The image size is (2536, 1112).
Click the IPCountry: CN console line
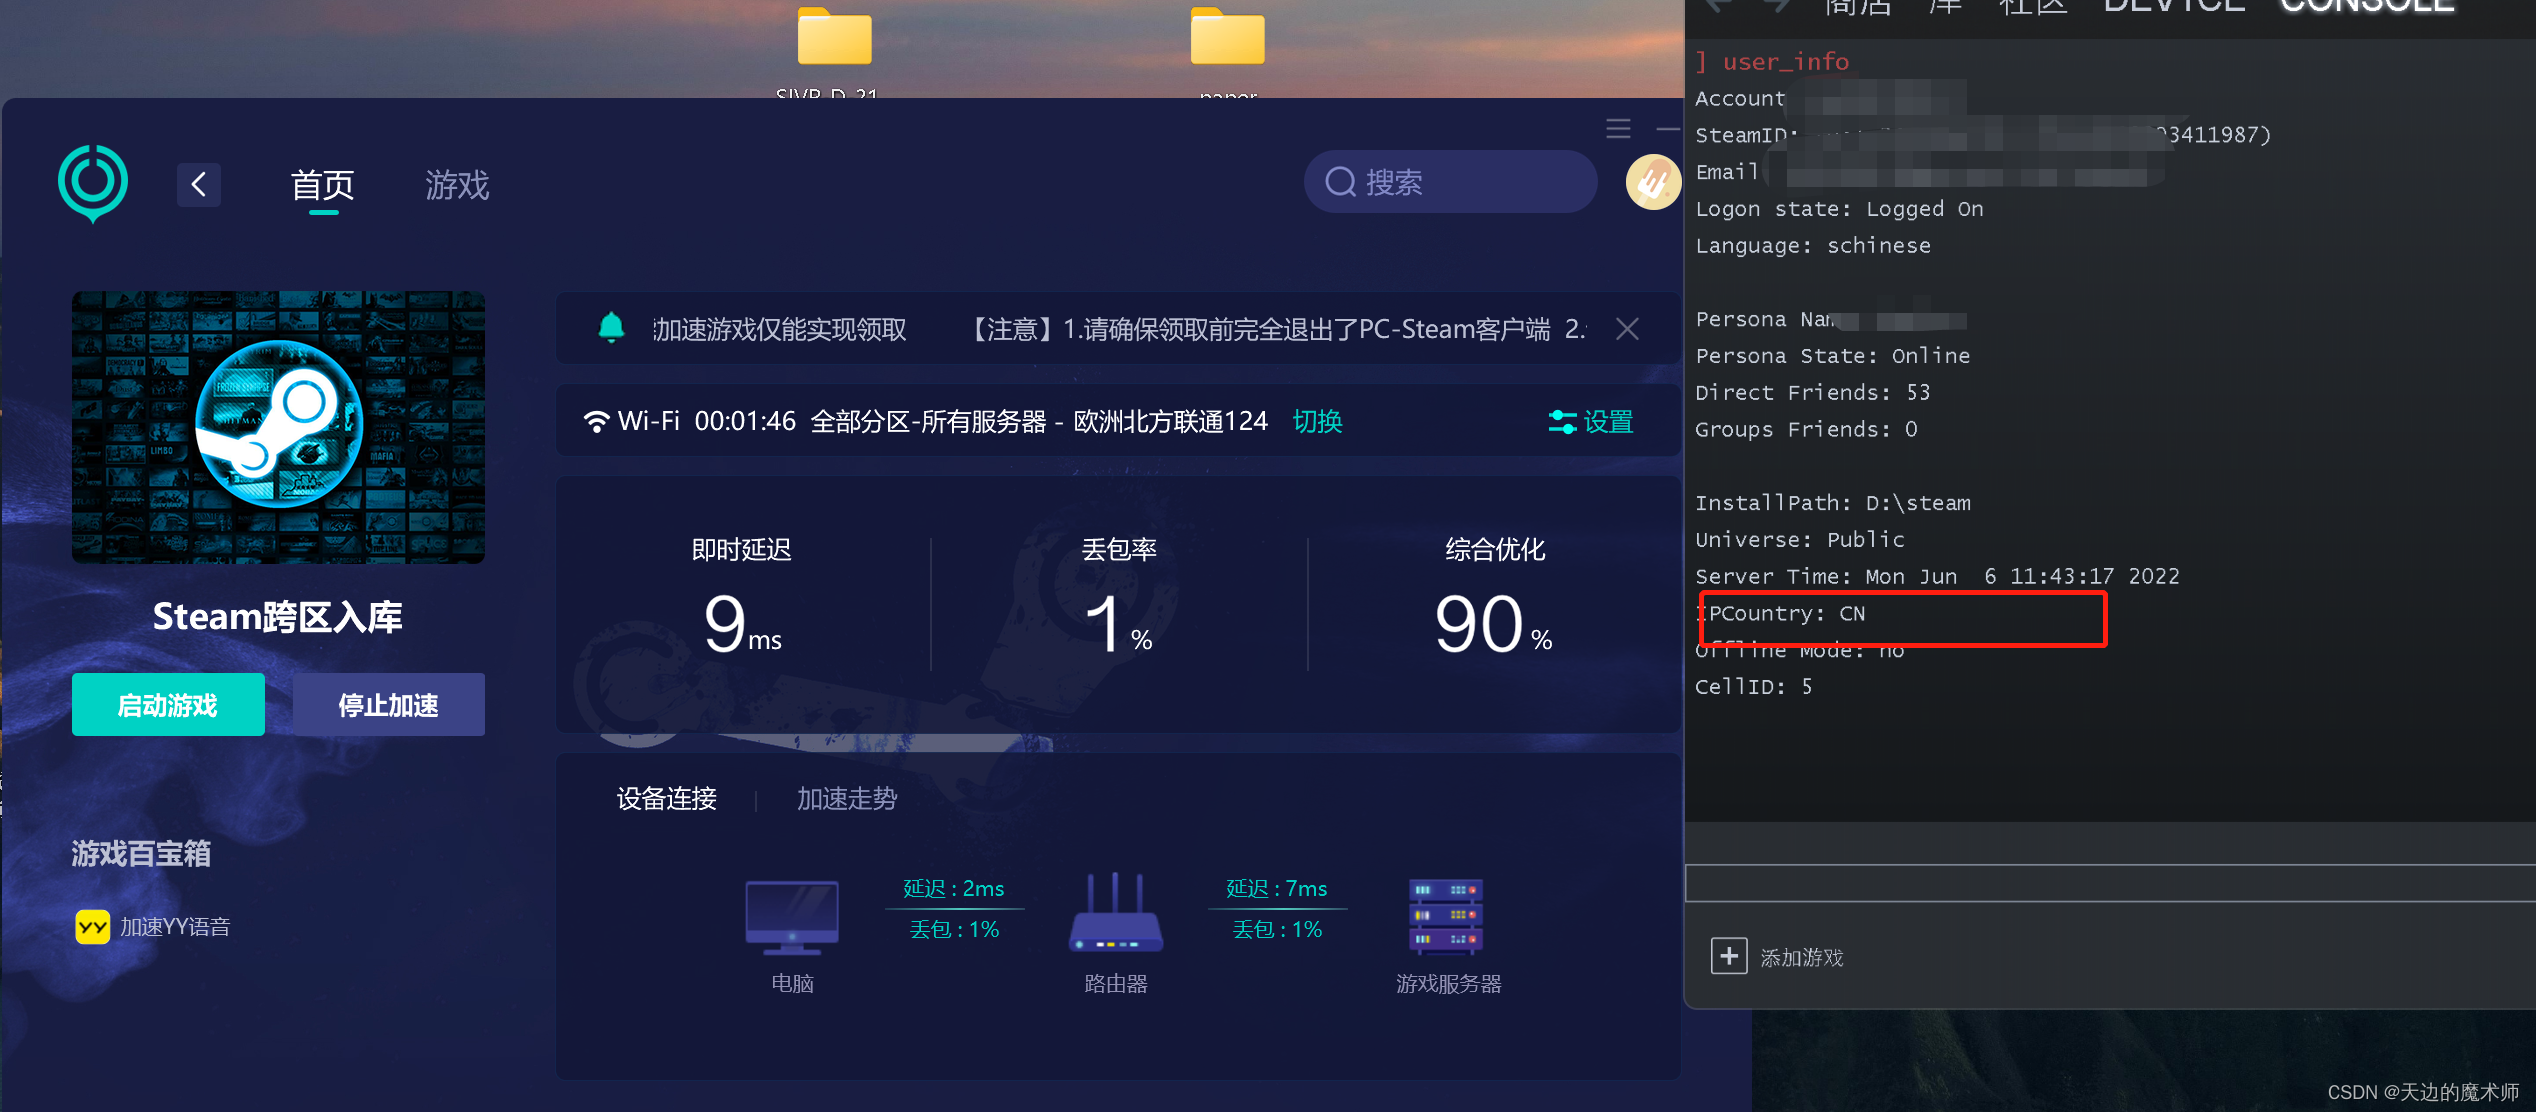1780,613
